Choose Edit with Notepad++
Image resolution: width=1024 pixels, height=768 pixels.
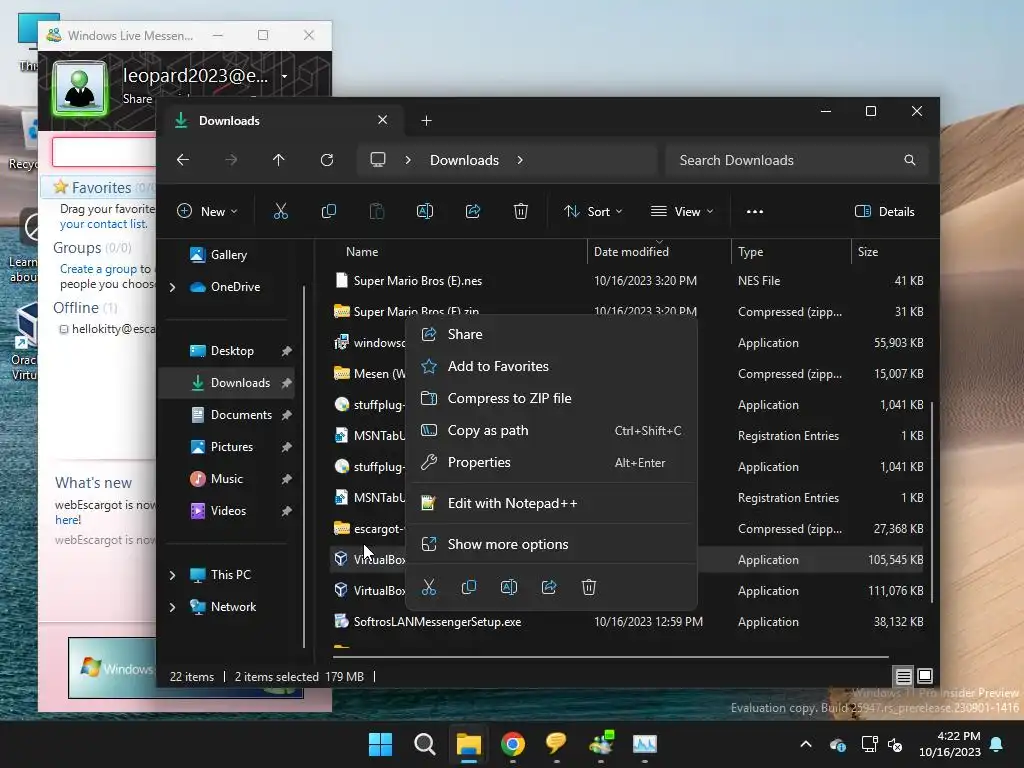coord(551,504)
